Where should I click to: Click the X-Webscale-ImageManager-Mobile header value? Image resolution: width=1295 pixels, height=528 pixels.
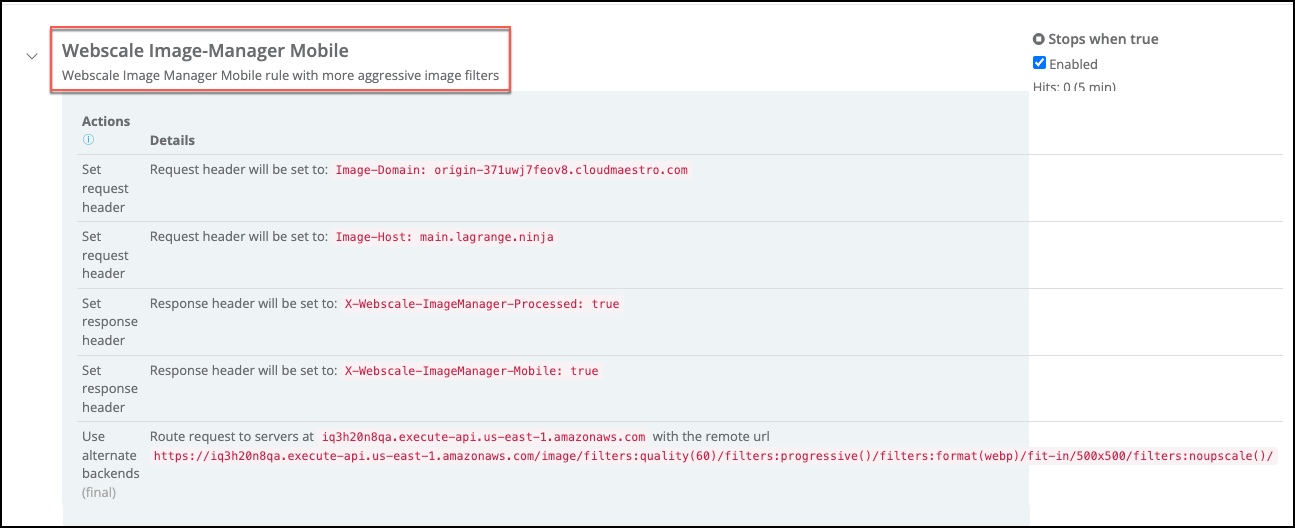pos(471,371)
